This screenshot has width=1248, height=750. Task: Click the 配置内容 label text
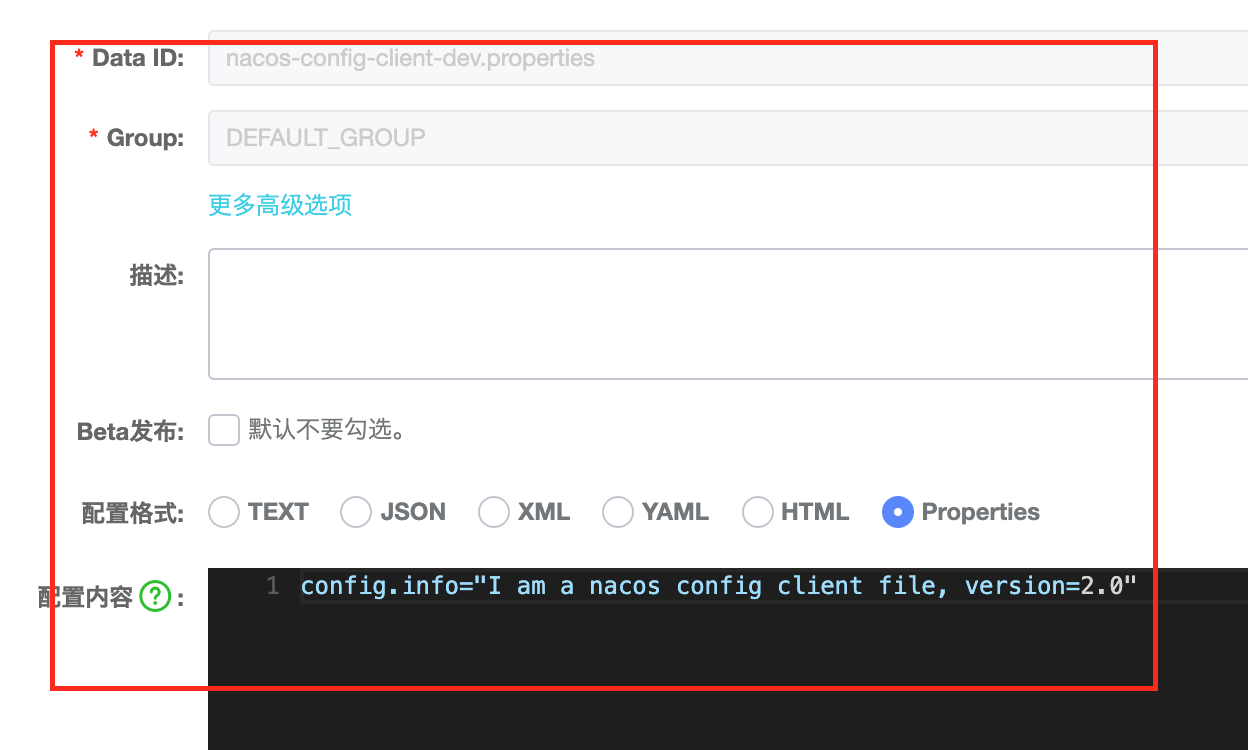click(x=85, y=598)
